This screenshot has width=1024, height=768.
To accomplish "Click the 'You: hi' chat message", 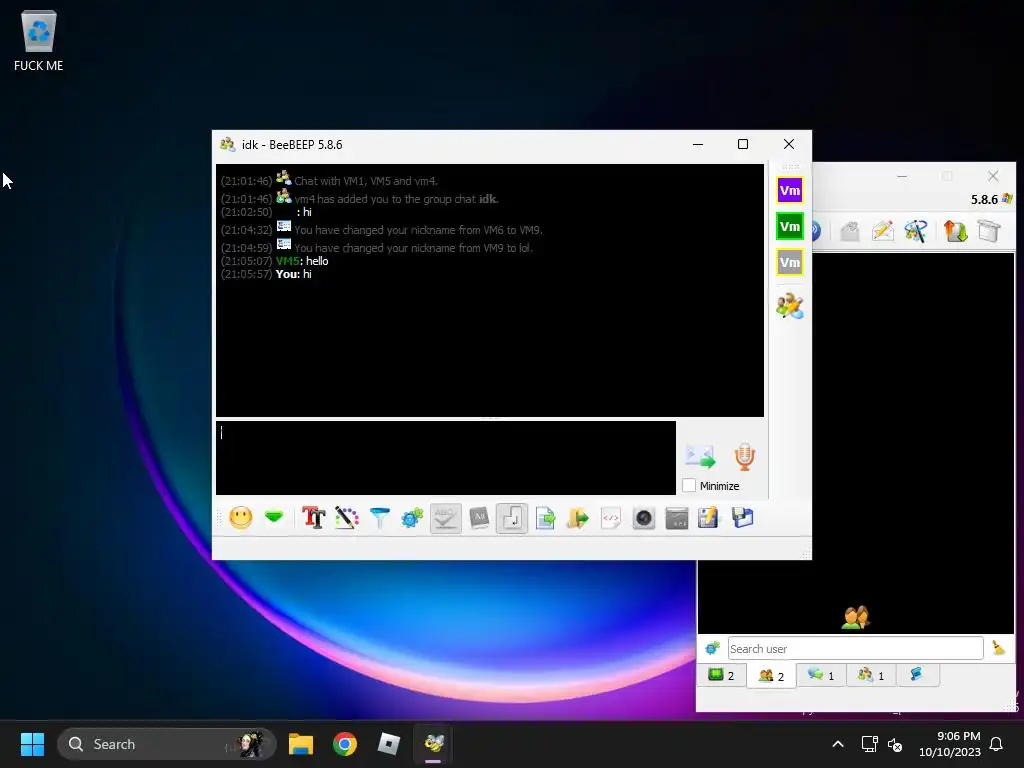I will point(293,274).
